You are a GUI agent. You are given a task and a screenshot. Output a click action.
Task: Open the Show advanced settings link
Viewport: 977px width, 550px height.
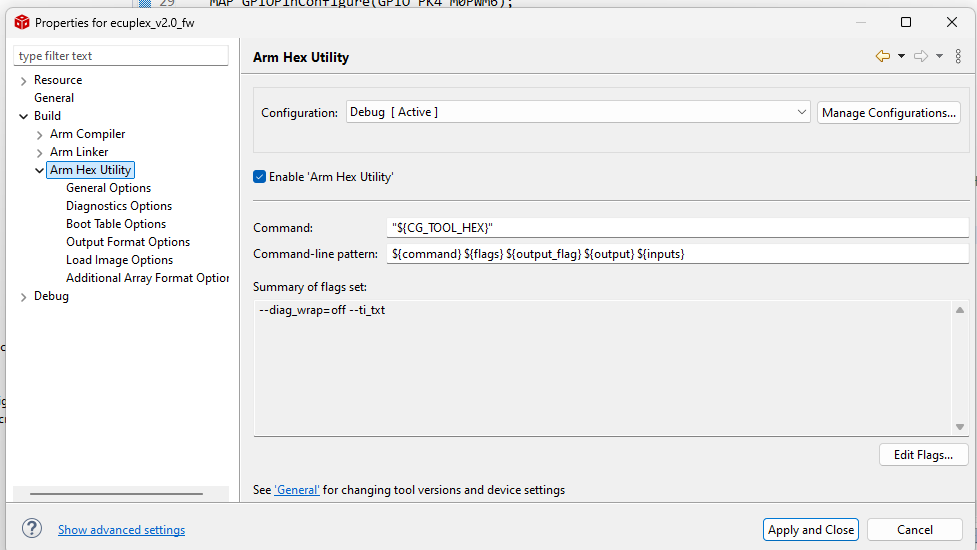pyautogui.click(x=122, y=529)
